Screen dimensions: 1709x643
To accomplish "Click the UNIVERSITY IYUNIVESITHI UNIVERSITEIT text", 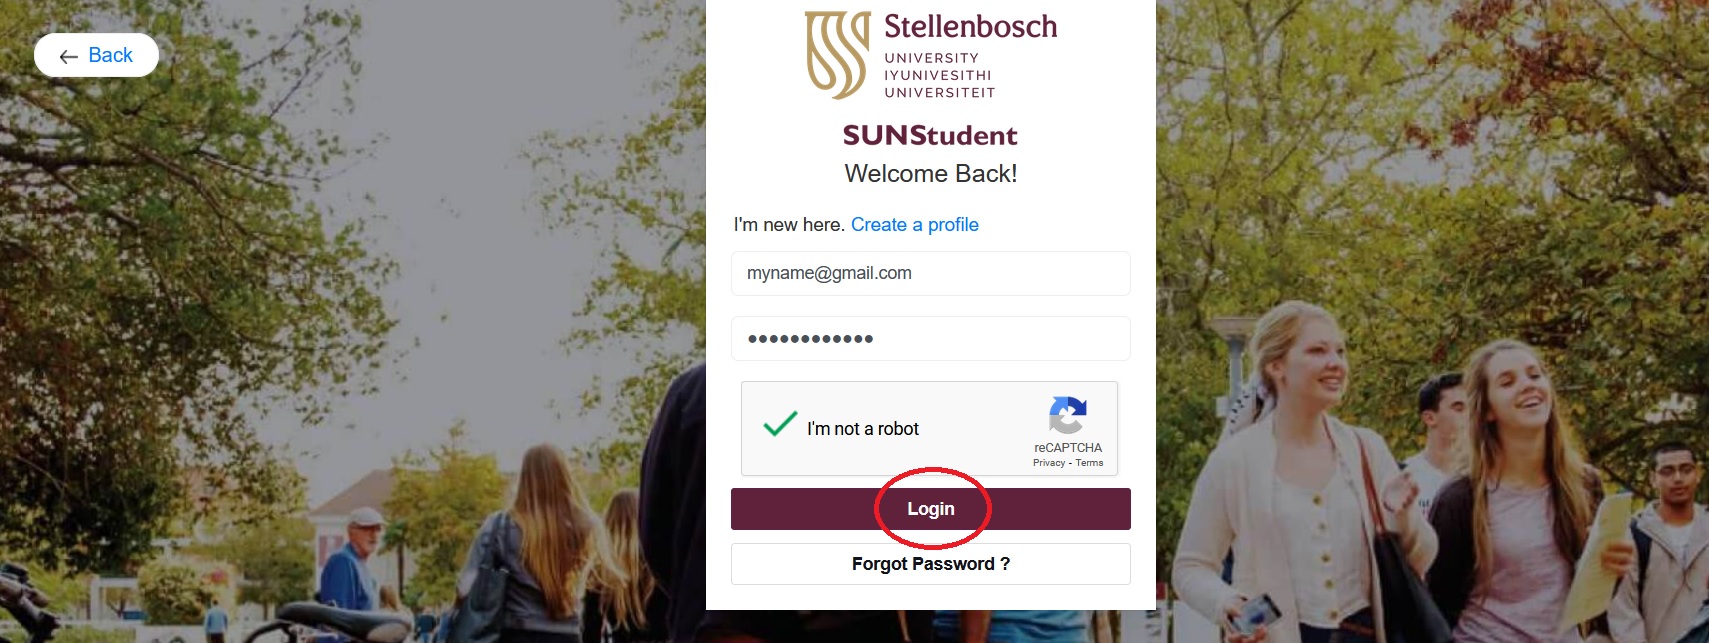I will [939, 75].
